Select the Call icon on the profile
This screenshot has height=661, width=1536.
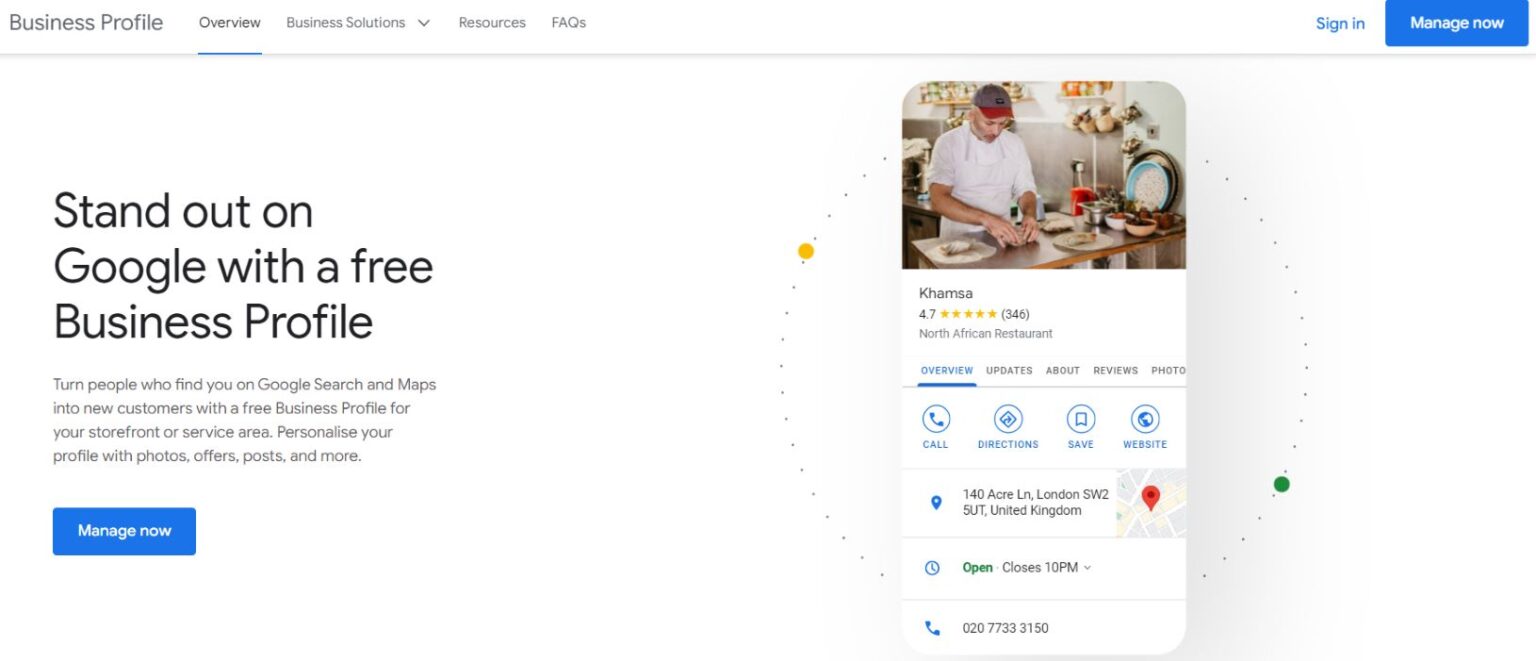pyautogui.click(x=934, y=418)
